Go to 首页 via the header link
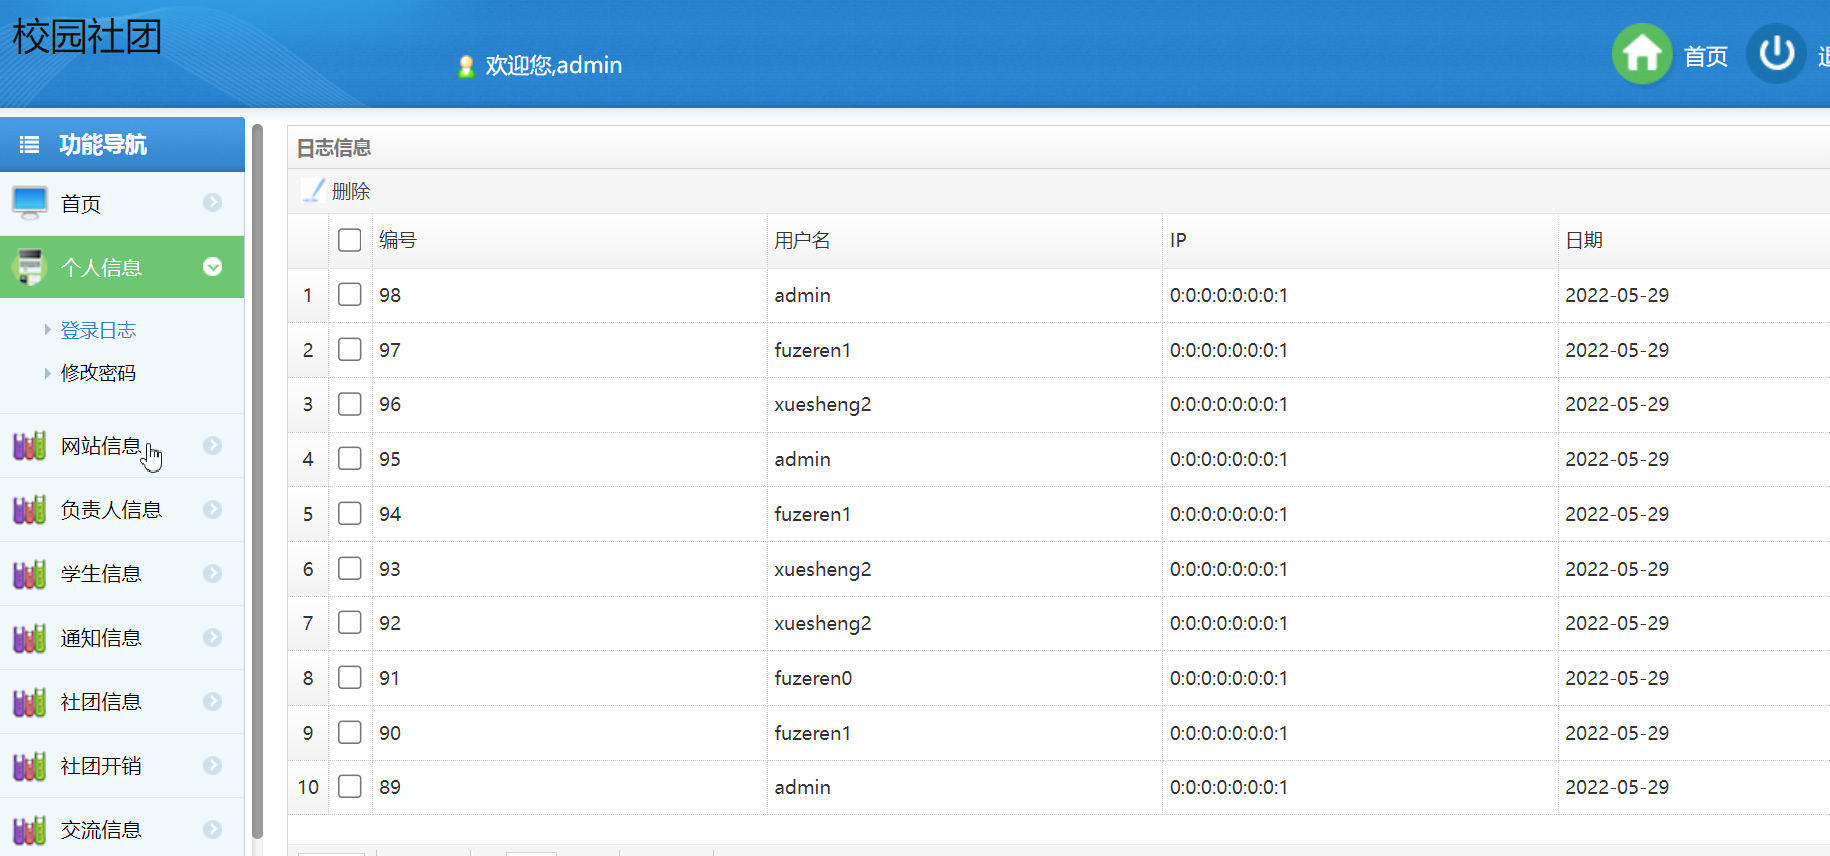The height and width of the screenshot is (856, 1830). pyautogui.click(x=1706, y=56)
